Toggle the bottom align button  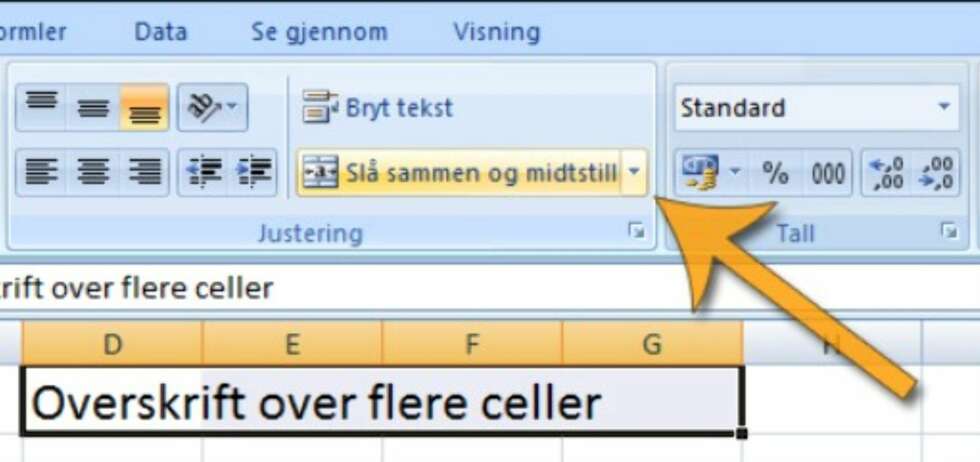[x=144, y=107]
